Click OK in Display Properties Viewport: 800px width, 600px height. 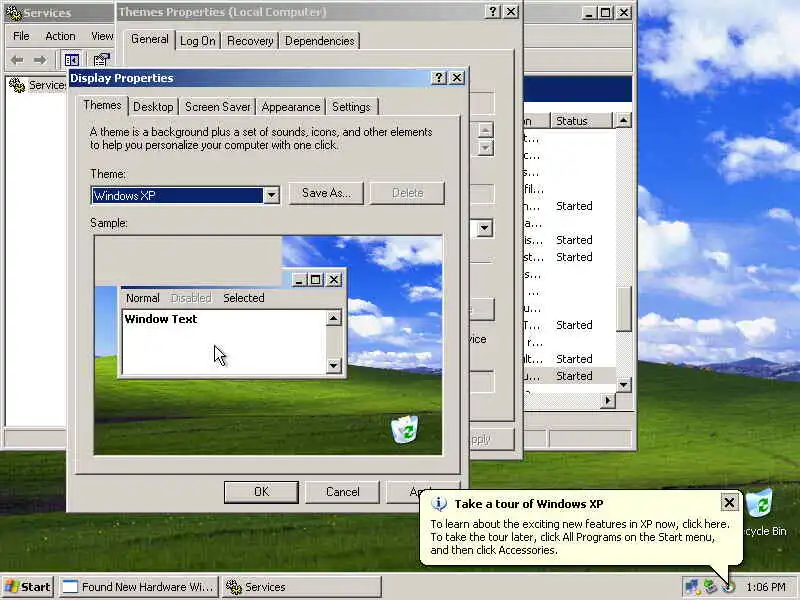coord(261,492)
